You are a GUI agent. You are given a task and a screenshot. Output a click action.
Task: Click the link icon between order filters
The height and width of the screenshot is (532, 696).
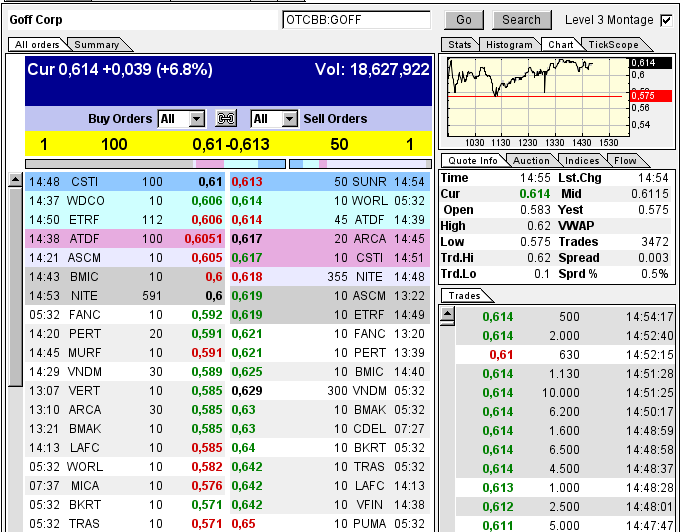click(225, 119)
